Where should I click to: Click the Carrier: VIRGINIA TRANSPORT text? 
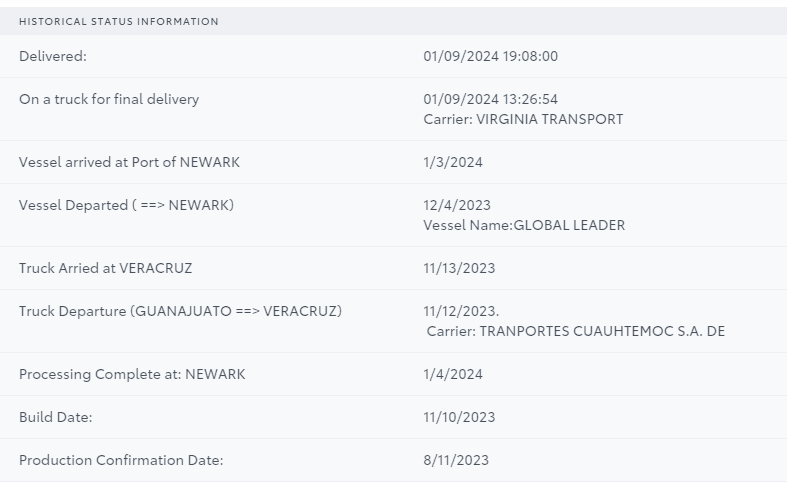(x=523, y=119)
